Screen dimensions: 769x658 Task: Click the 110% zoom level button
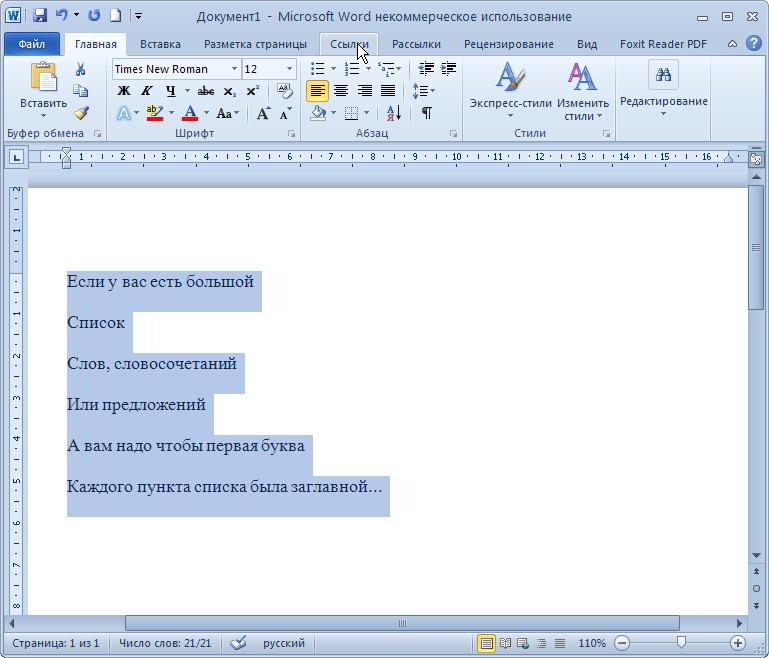pos(591,643)
